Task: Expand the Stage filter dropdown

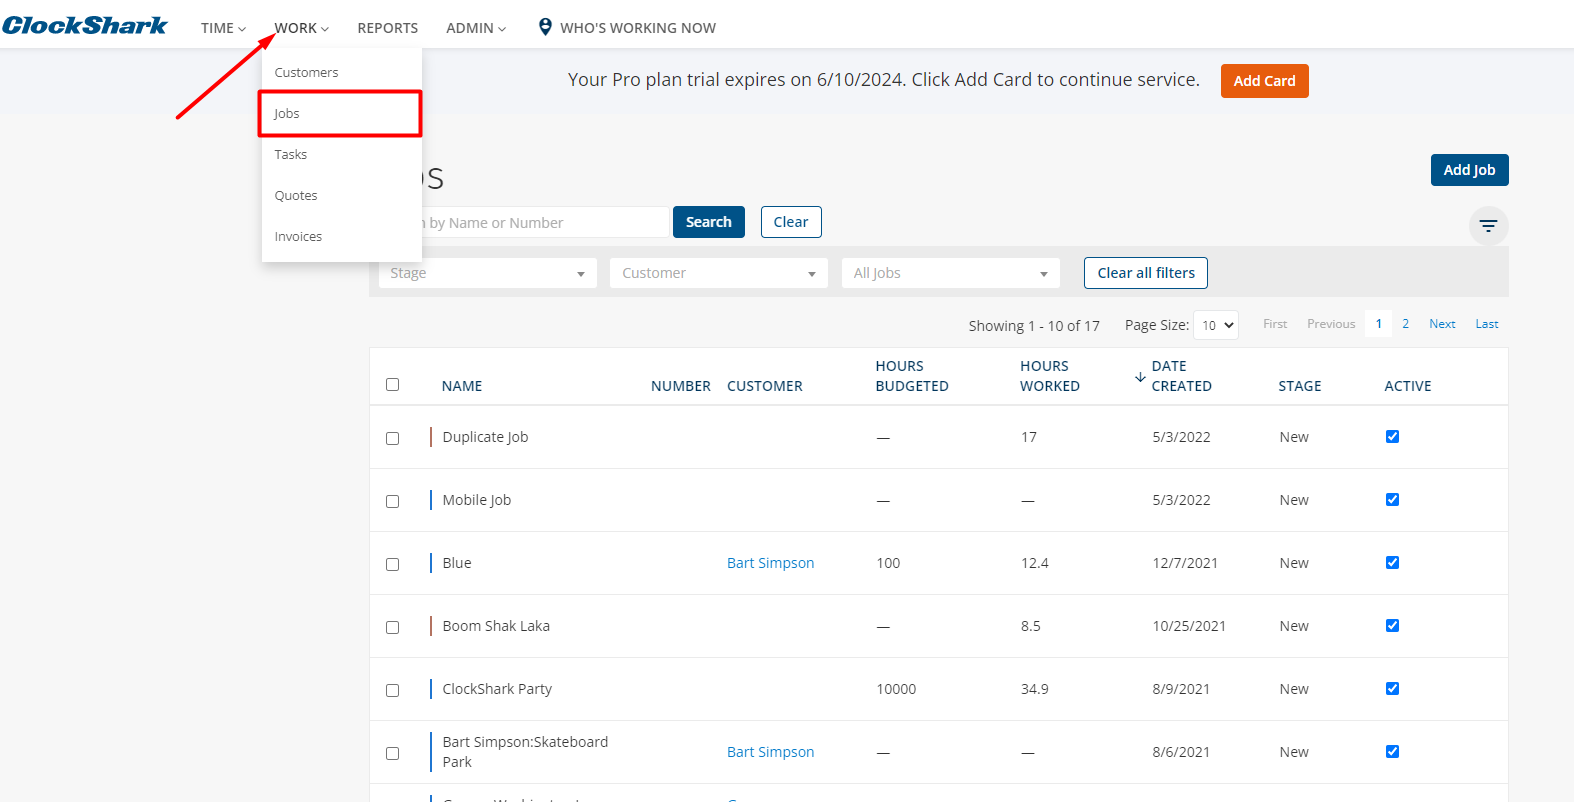Action: click(487, 273)
